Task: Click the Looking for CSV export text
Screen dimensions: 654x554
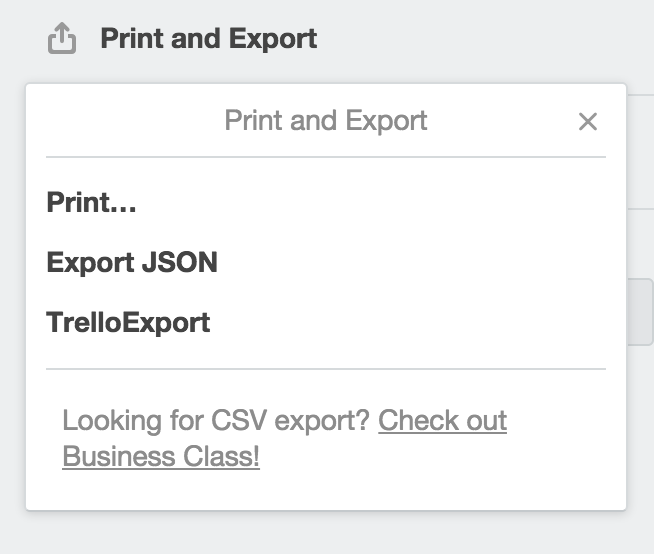Action: [x=216, y=420]
